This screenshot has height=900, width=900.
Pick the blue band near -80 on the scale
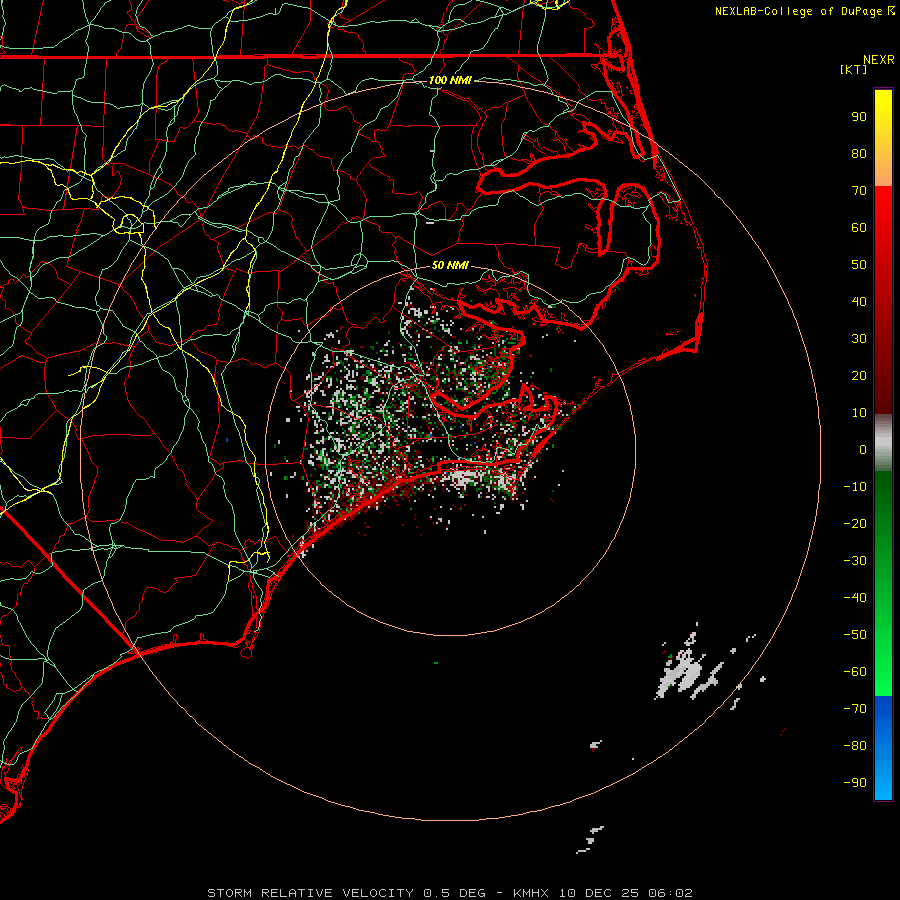[x=883, y=745]
